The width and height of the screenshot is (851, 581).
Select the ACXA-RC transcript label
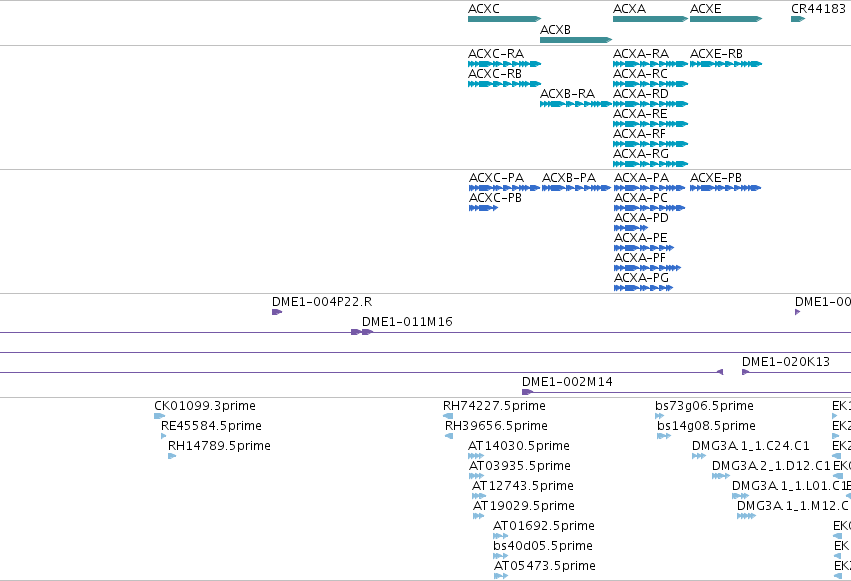[x=640, y=74]
